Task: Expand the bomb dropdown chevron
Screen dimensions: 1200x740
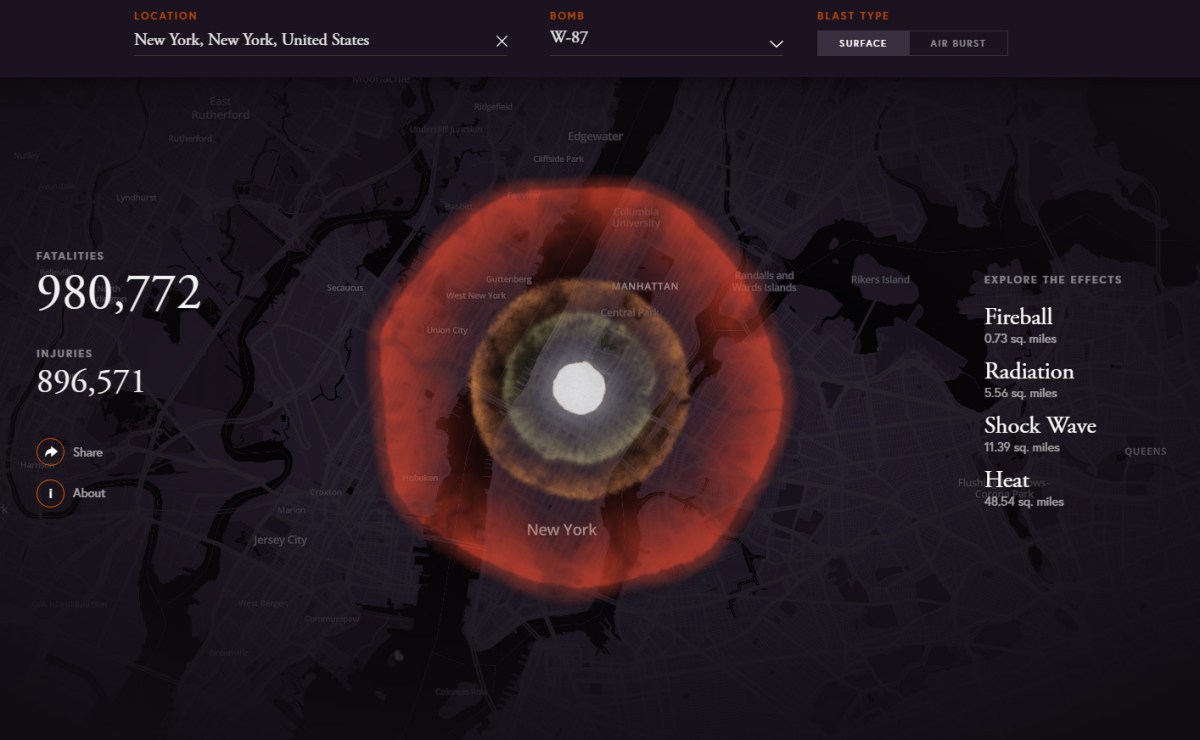Action: coord(776,44)
